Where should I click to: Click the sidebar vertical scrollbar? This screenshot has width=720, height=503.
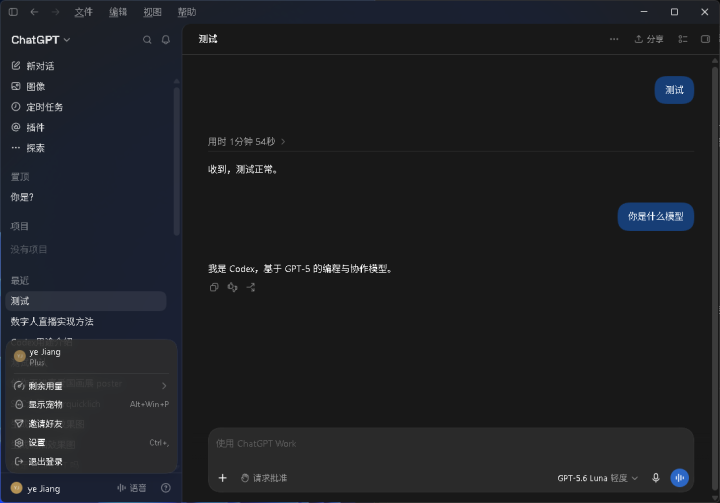click(176, 161)
